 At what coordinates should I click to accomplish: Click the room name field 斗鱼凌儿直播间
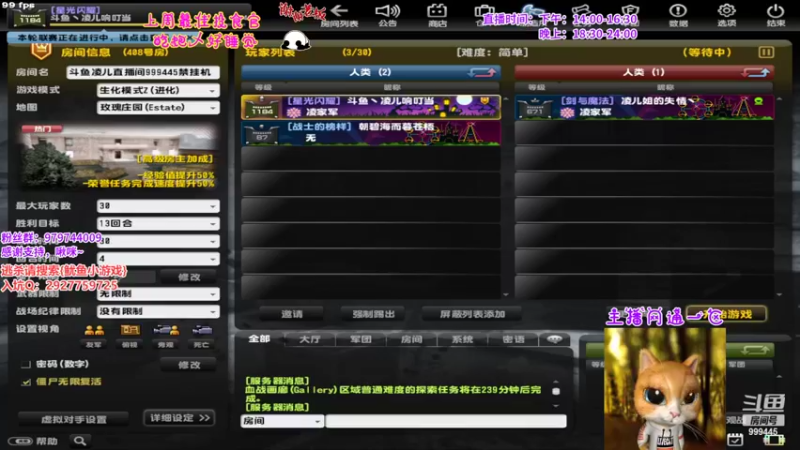click(x=143, y=72)
